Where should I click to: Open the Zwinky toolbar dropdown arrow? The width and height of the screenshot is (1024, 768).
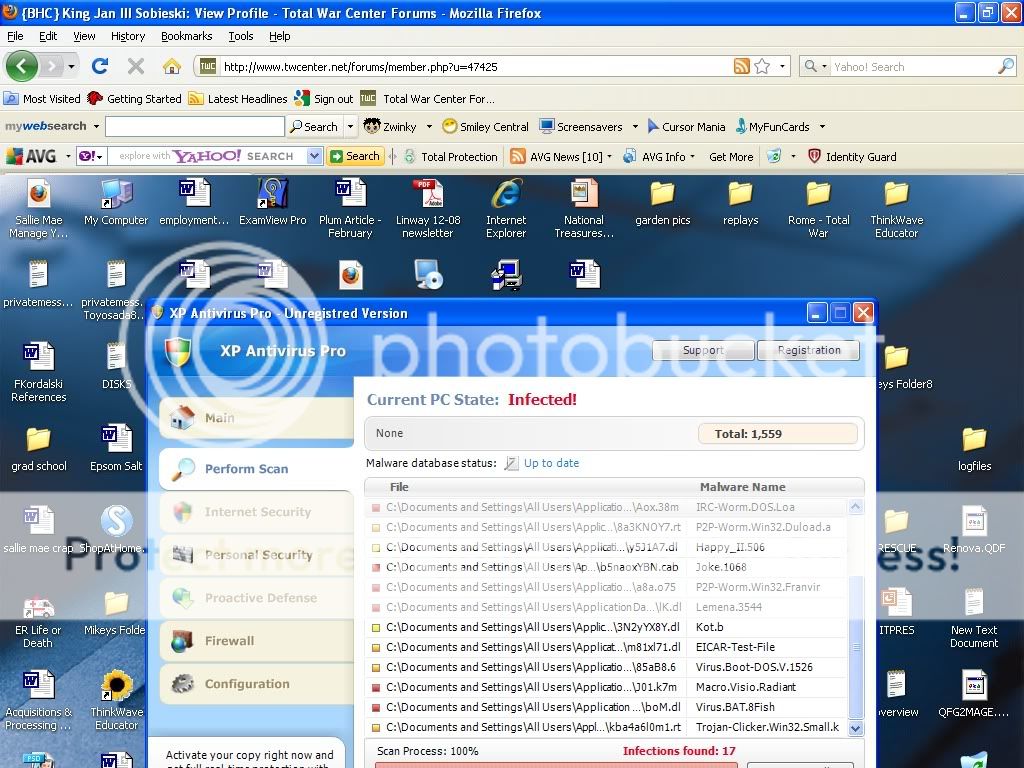(428, 127)
